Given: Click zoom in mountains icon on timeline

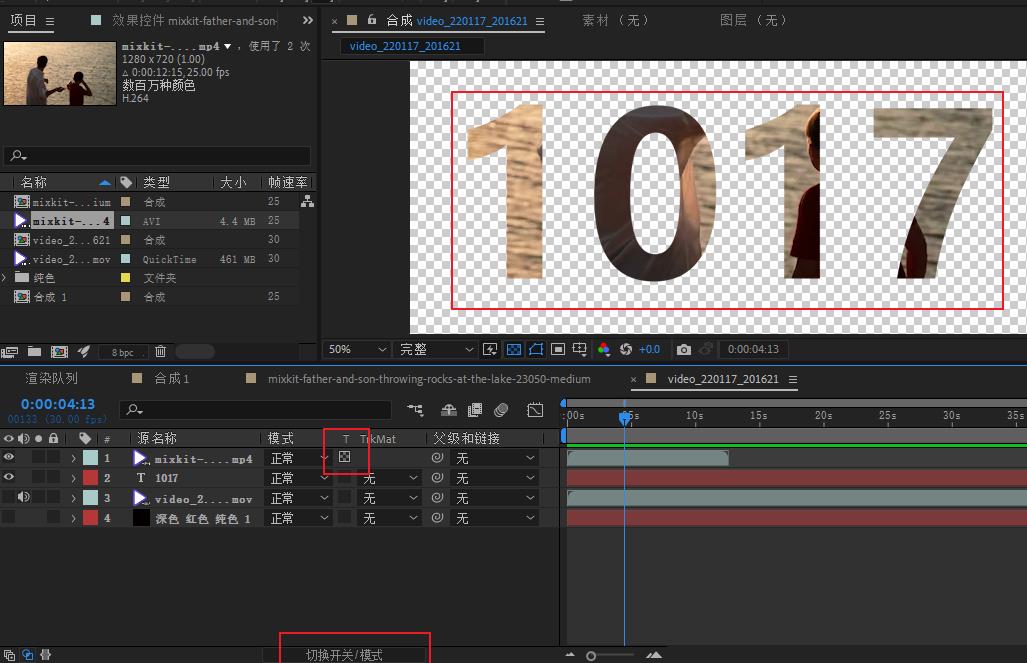Looking at the screenshot, I should [654, 654].
